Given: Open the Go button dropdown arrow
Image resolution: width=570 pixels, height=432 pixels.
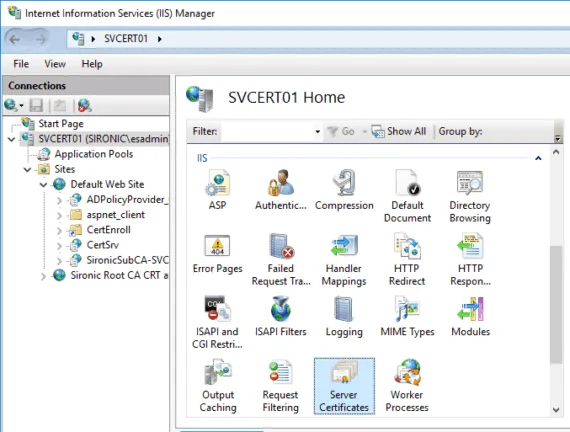Looking at the screenshot, I should (364, 132).
